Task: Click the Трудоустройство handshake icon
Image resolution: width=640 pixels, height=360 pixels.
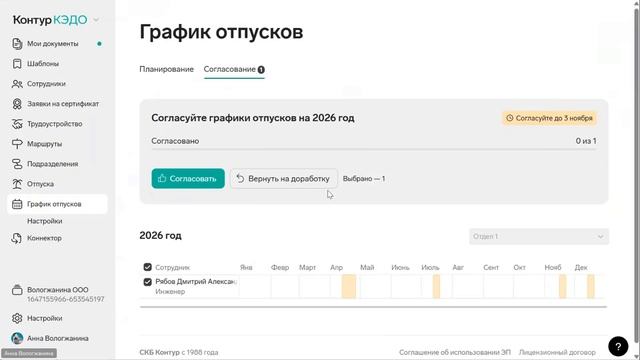Action: click(17, 124)
